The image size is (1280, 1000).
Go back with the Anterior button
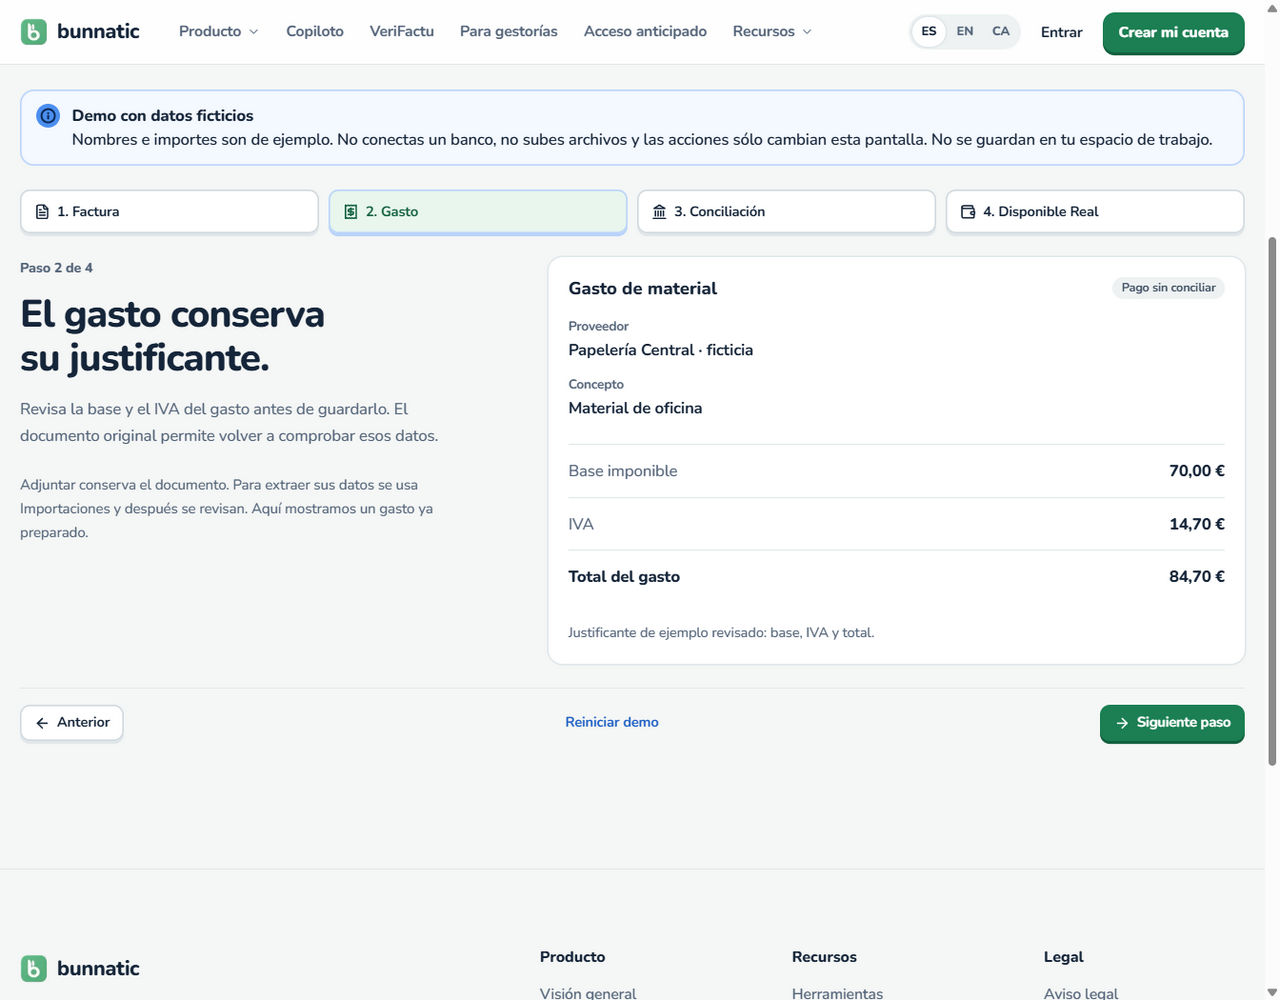pos(72,723)
